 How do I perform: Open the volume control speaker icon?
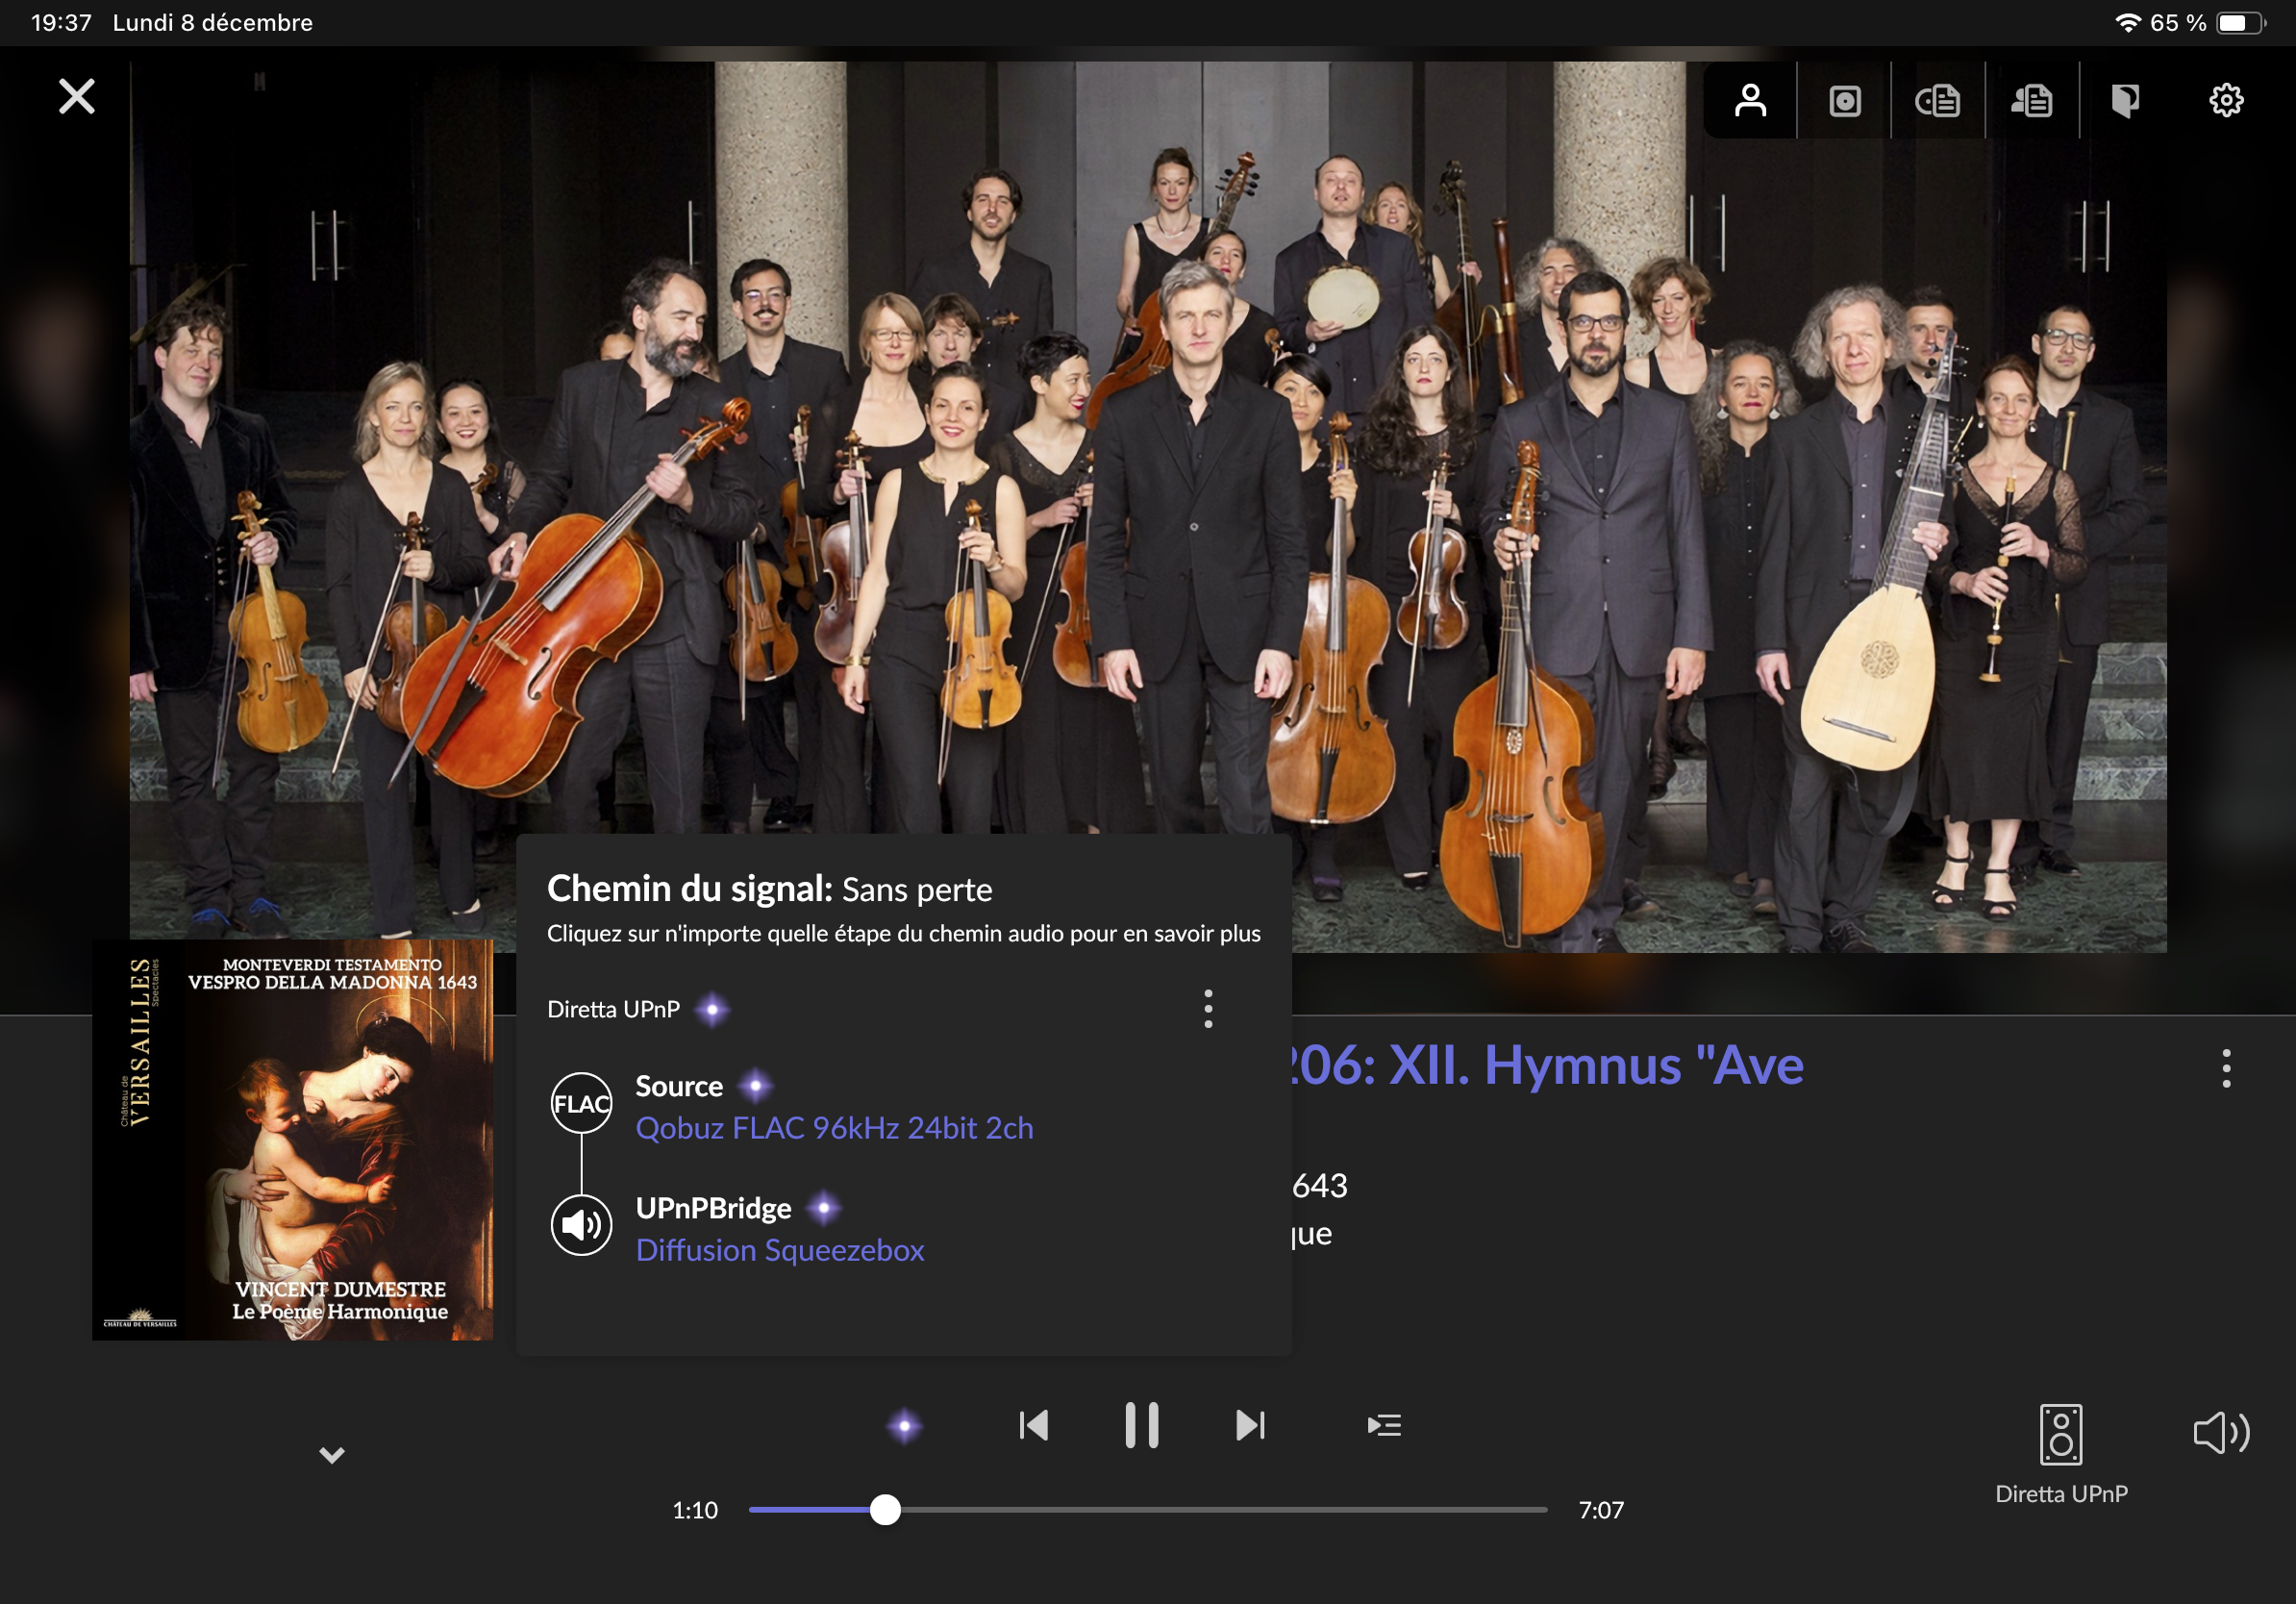pyautogui.click(x=2221, y=1433)
